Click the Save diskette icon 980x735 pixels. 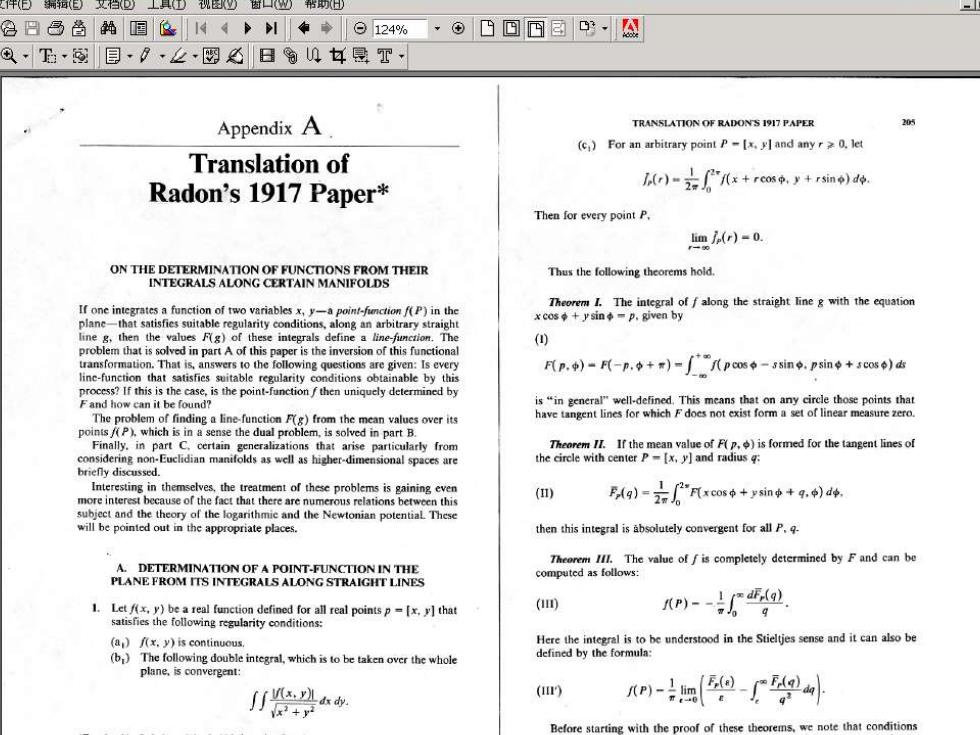click(32, 28)
